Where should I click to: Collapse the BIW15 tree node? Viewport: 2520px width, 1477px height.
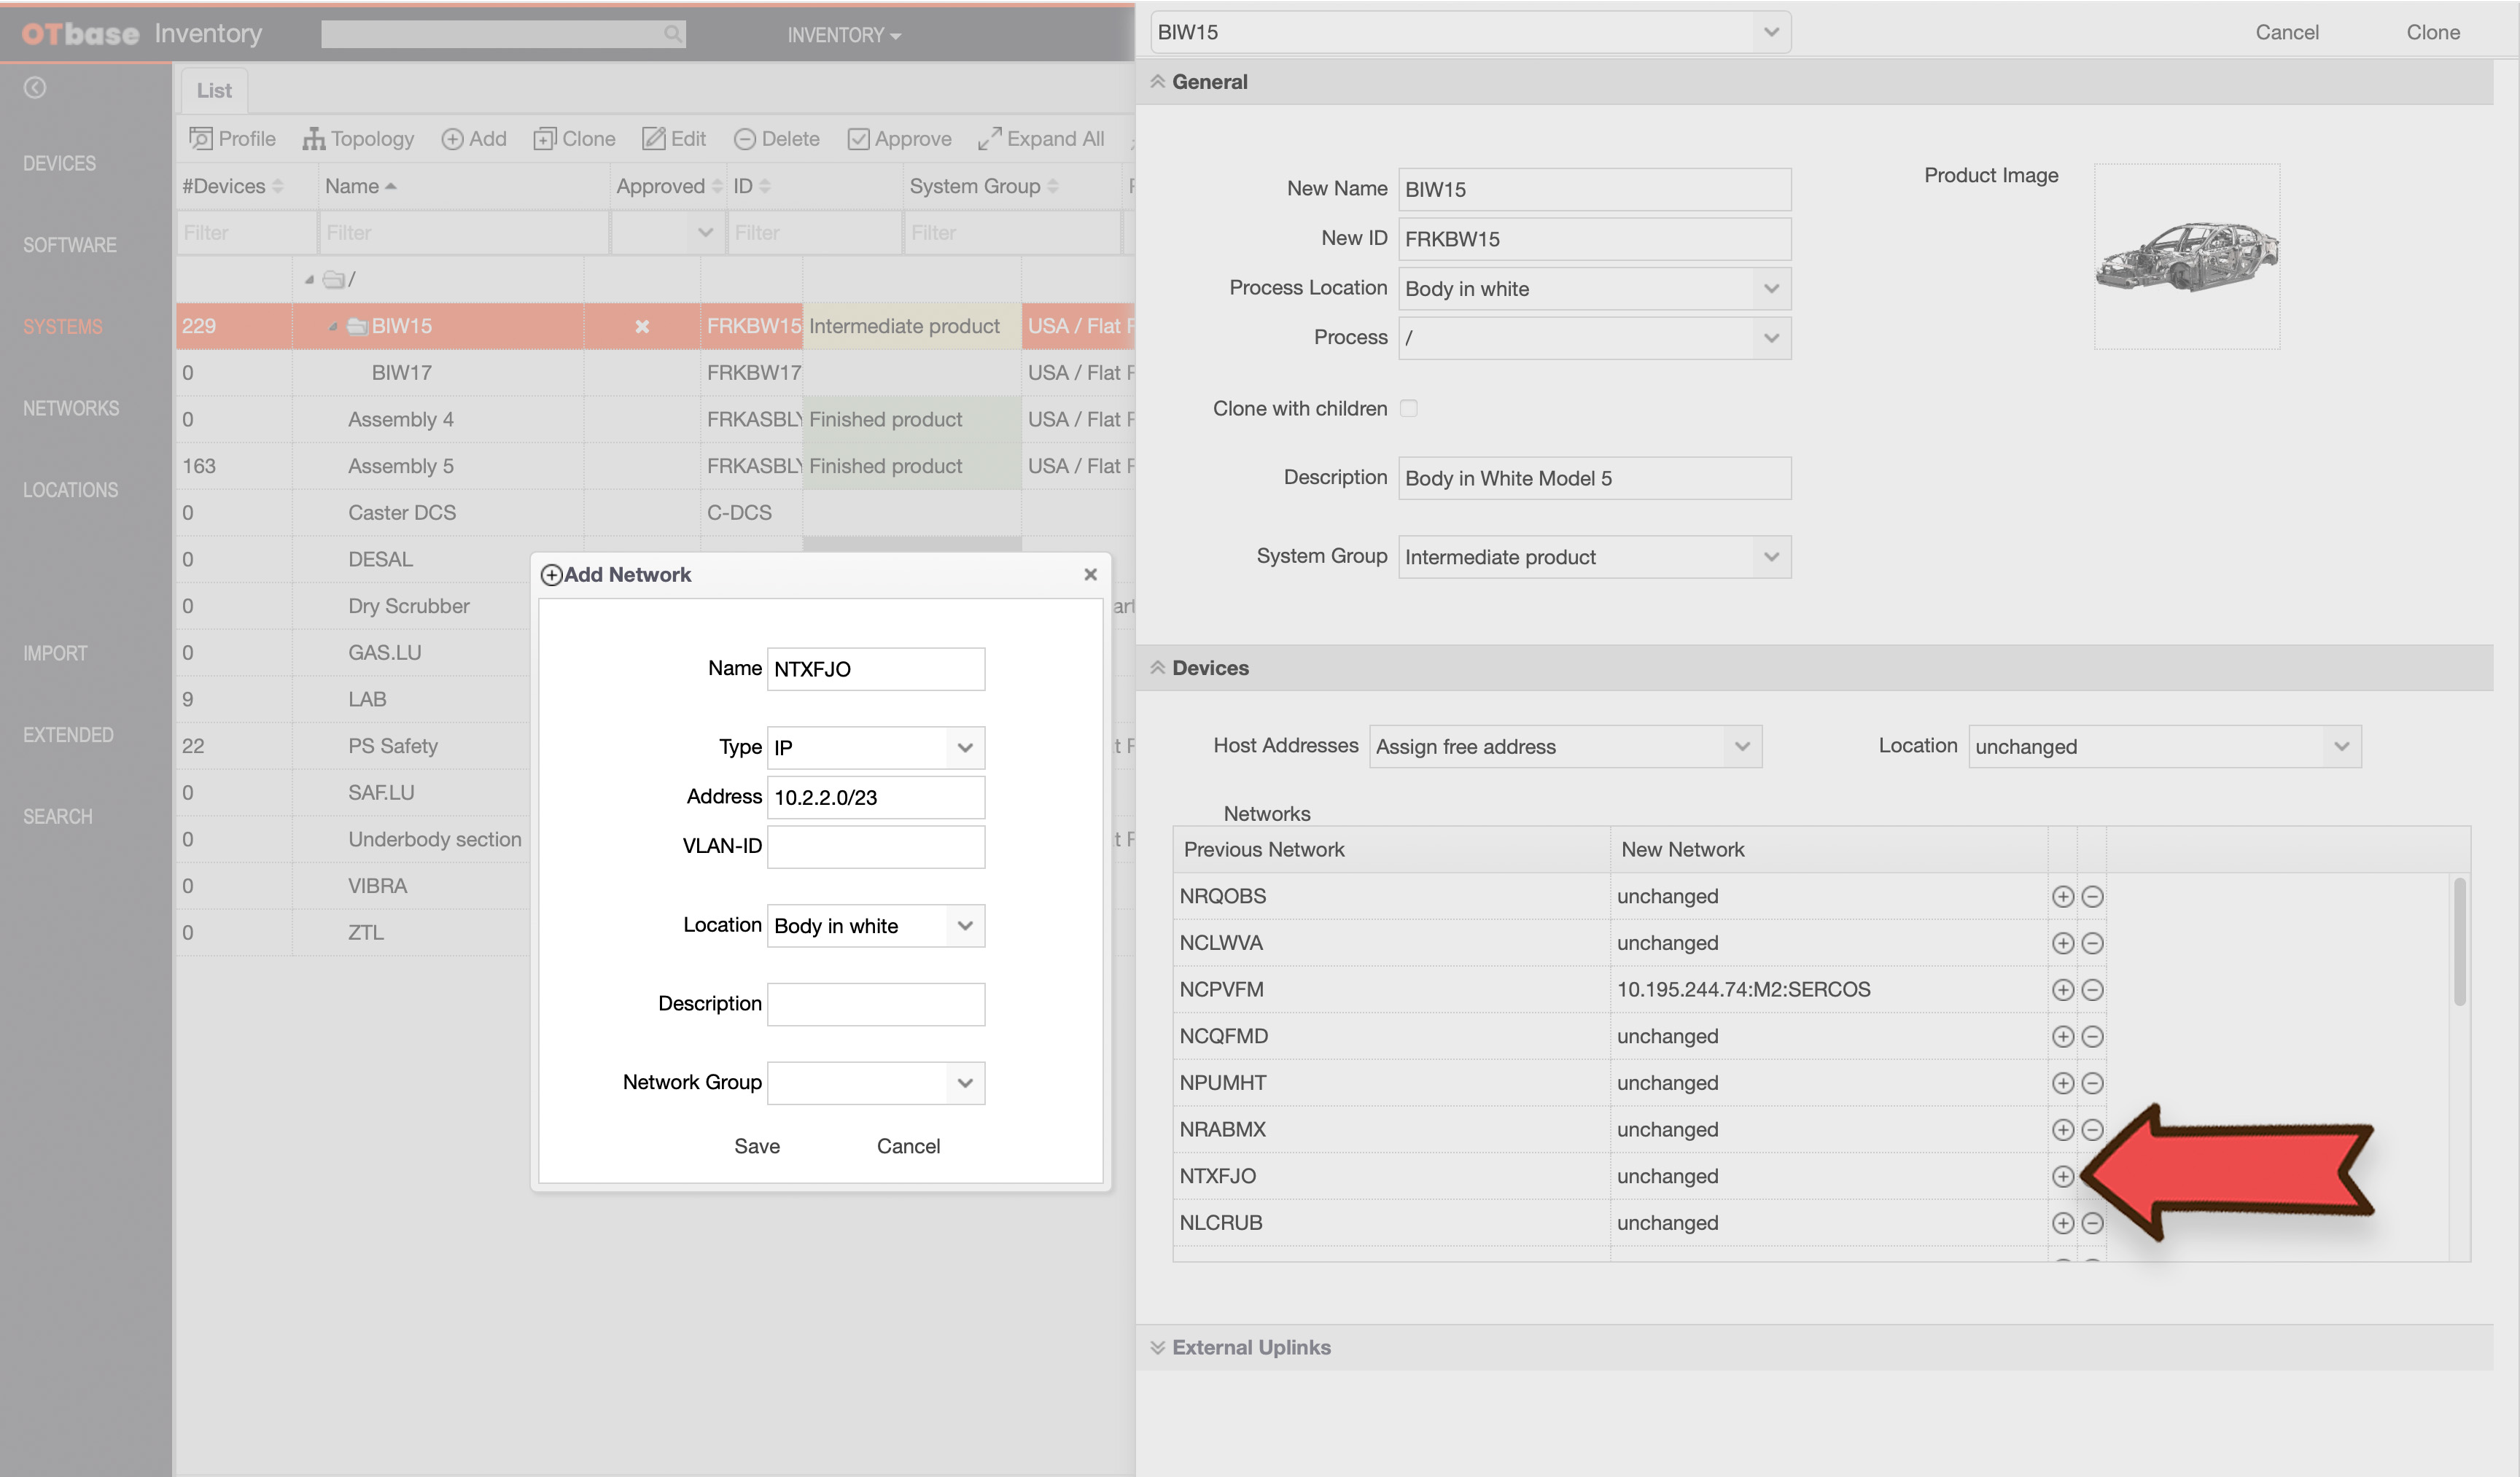332,327
